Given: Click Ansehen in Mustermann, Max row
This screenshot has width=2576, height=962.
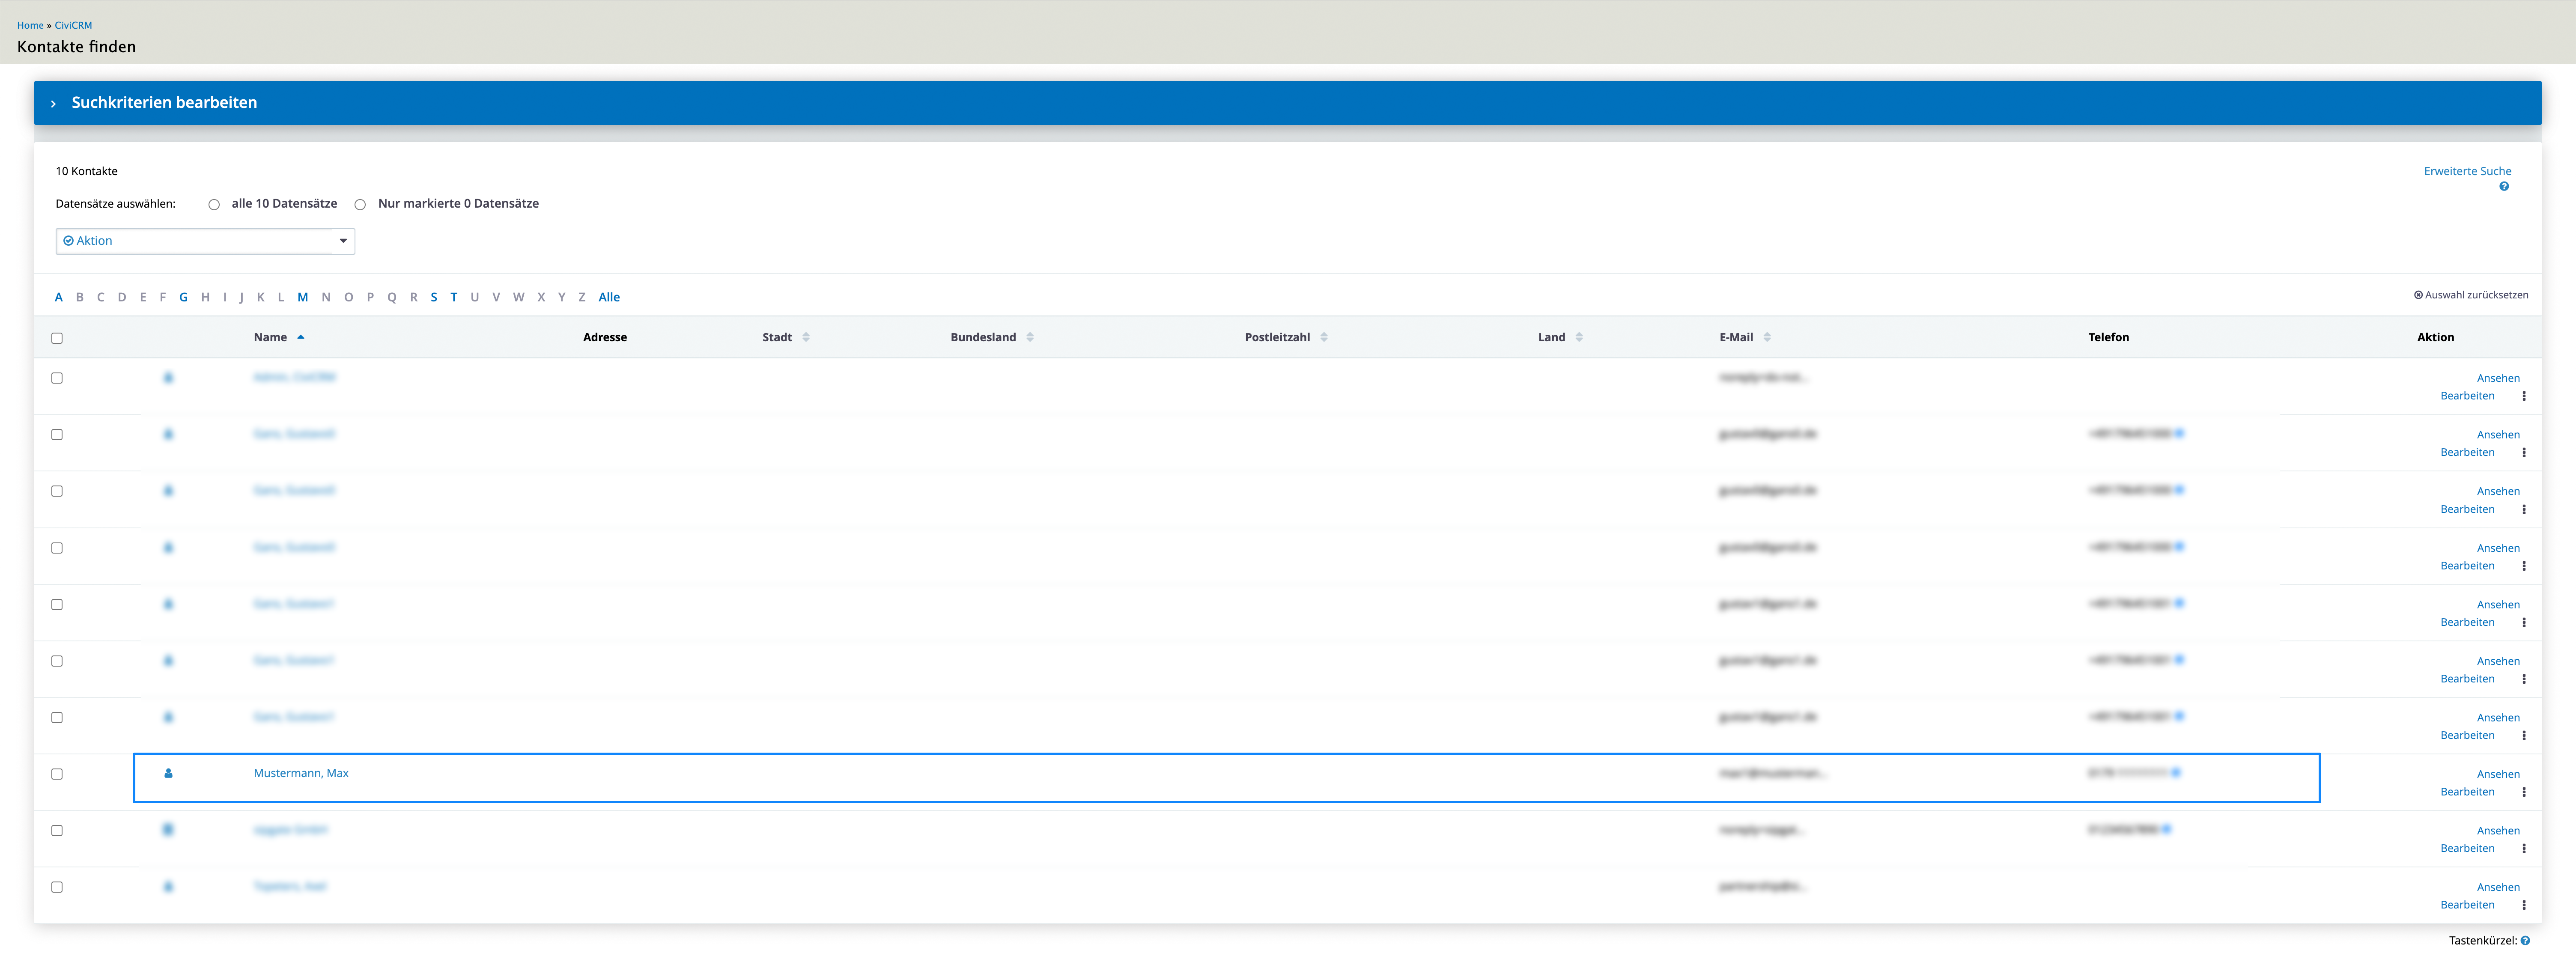Looking at the screenshot, I should pos(2498,774).
